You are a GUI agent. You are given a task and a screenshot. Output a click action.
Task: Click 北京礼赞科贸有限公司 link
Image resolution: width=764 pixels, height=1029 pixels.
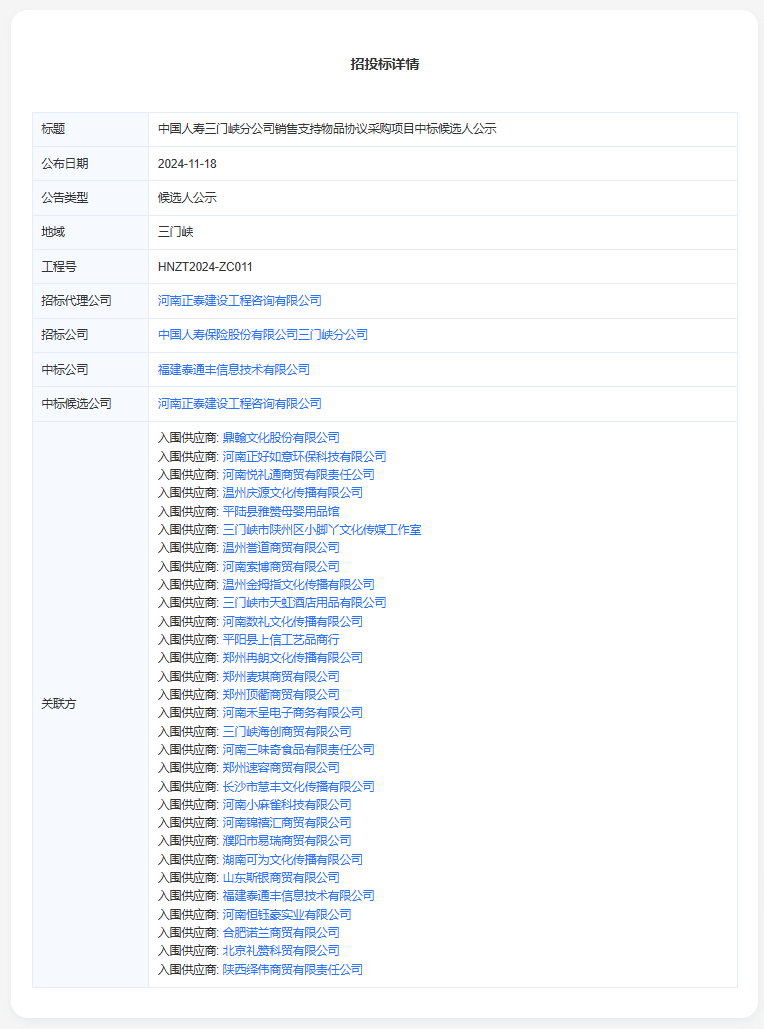tap(280, 951)
